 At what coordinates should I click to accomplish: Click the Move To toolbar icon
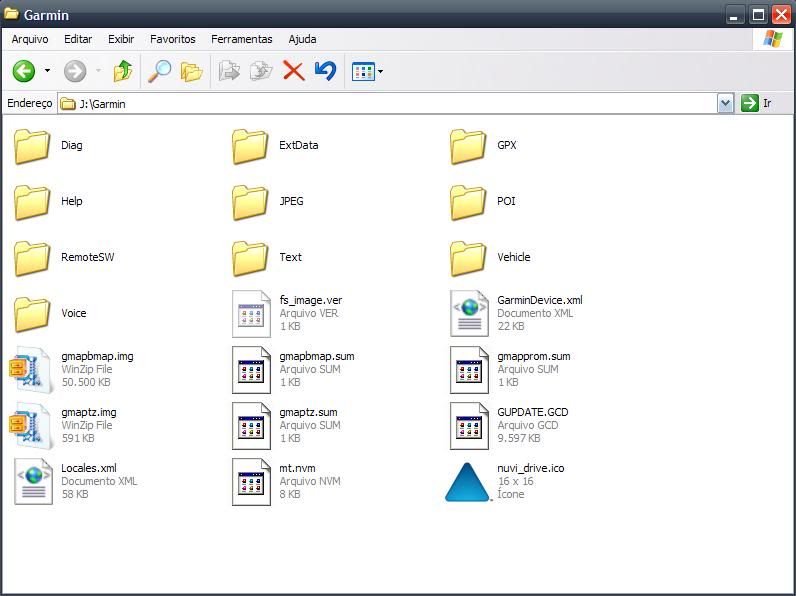pos(229,71)
